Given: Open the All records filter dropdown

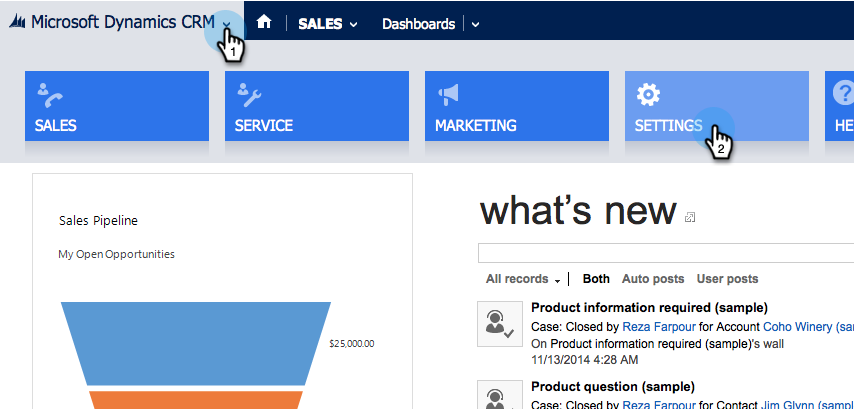Looking at the screenshot, I should [522, 279].
